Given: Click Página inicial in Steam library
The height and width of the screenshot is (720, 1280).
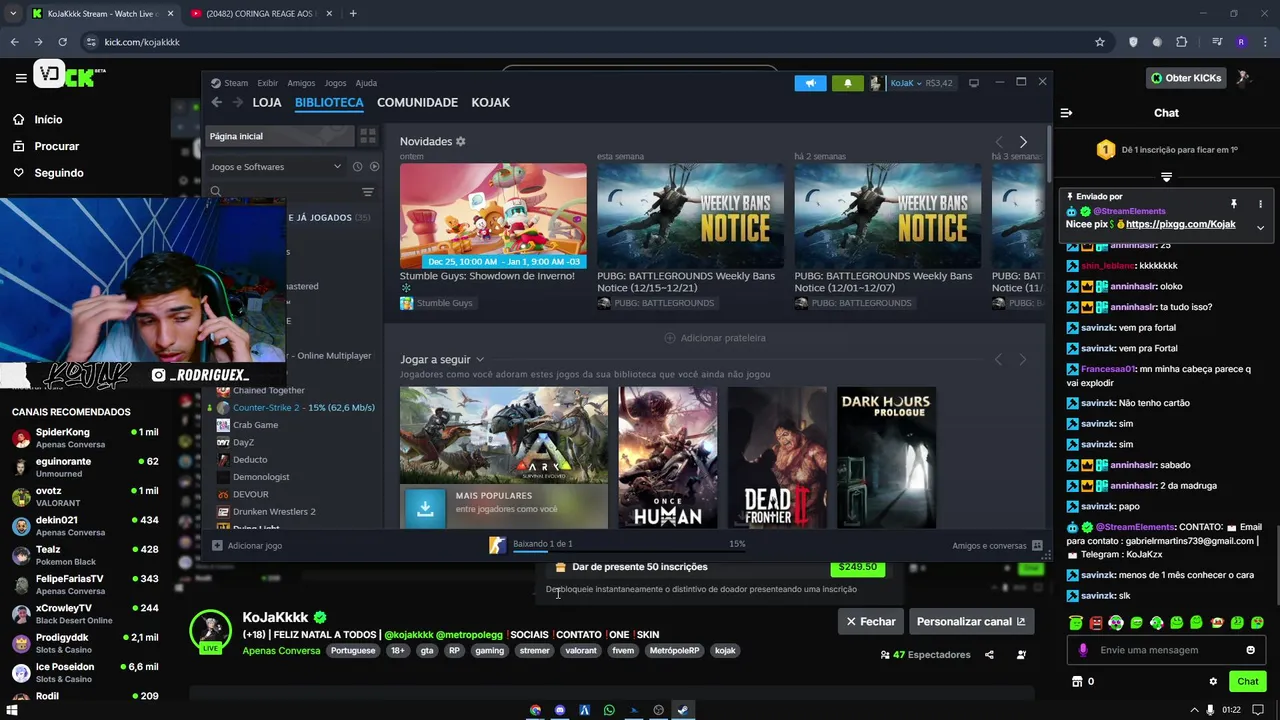Looking at the screenshot, I should 280,136.
